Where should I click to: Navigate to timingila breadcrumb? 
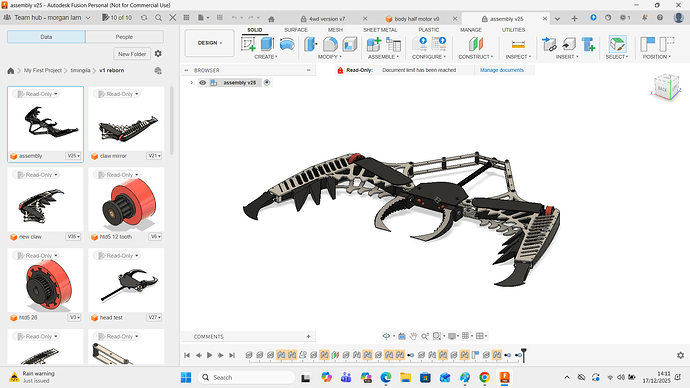click(80, 70)
